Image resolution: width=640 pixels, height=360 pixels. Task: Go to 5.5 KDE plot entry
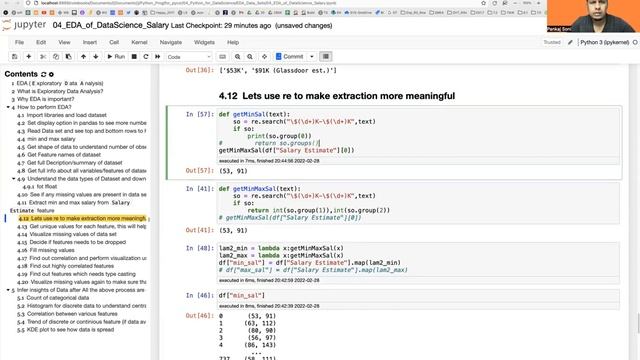coord(65,330)
